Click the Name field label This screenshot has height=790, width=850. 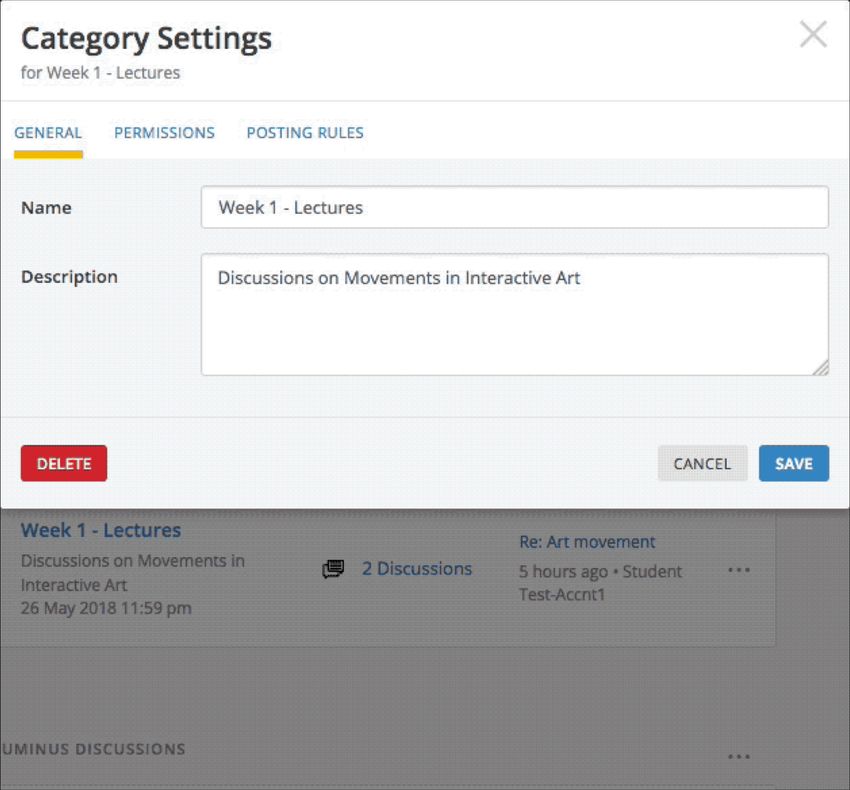[46, 208]
